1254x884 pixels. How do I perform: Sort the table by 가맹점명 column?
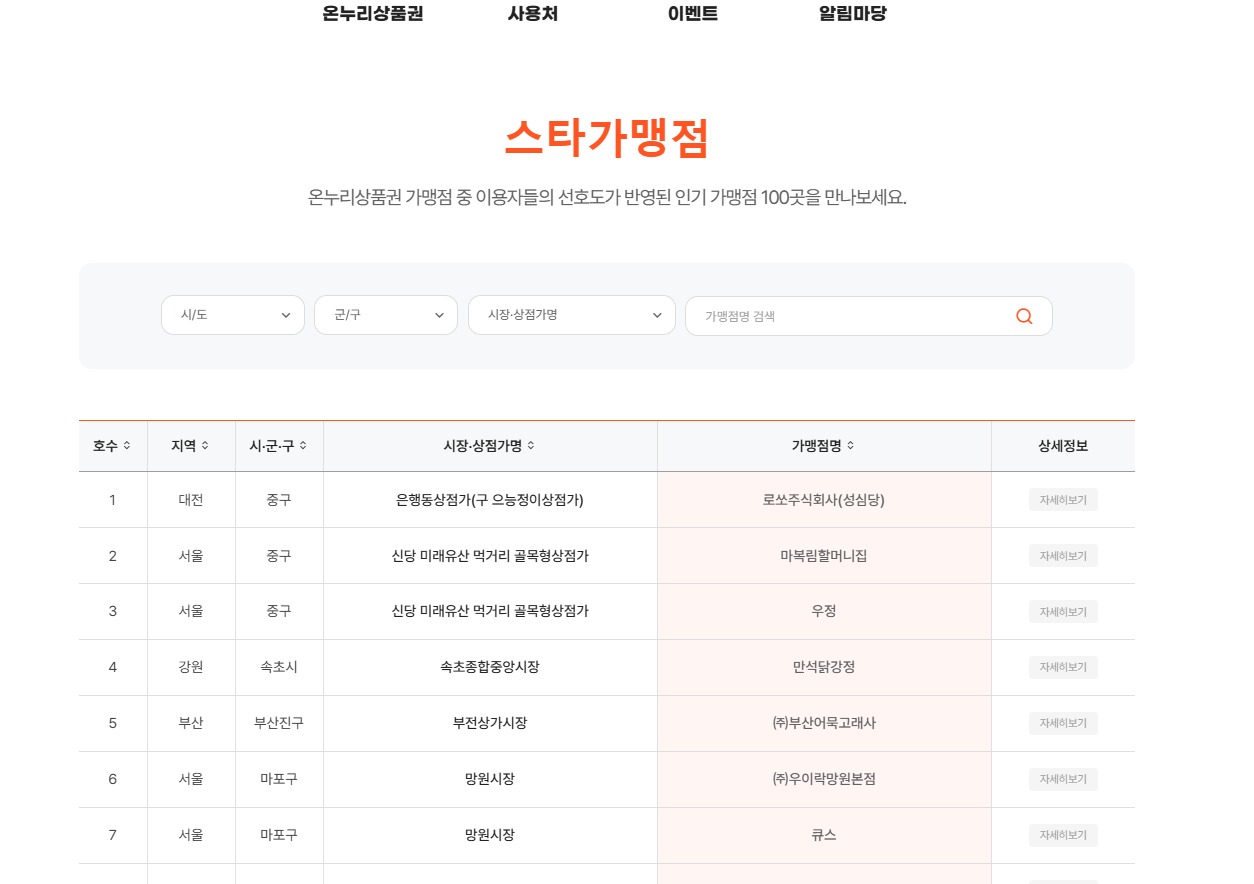(823, 446)
